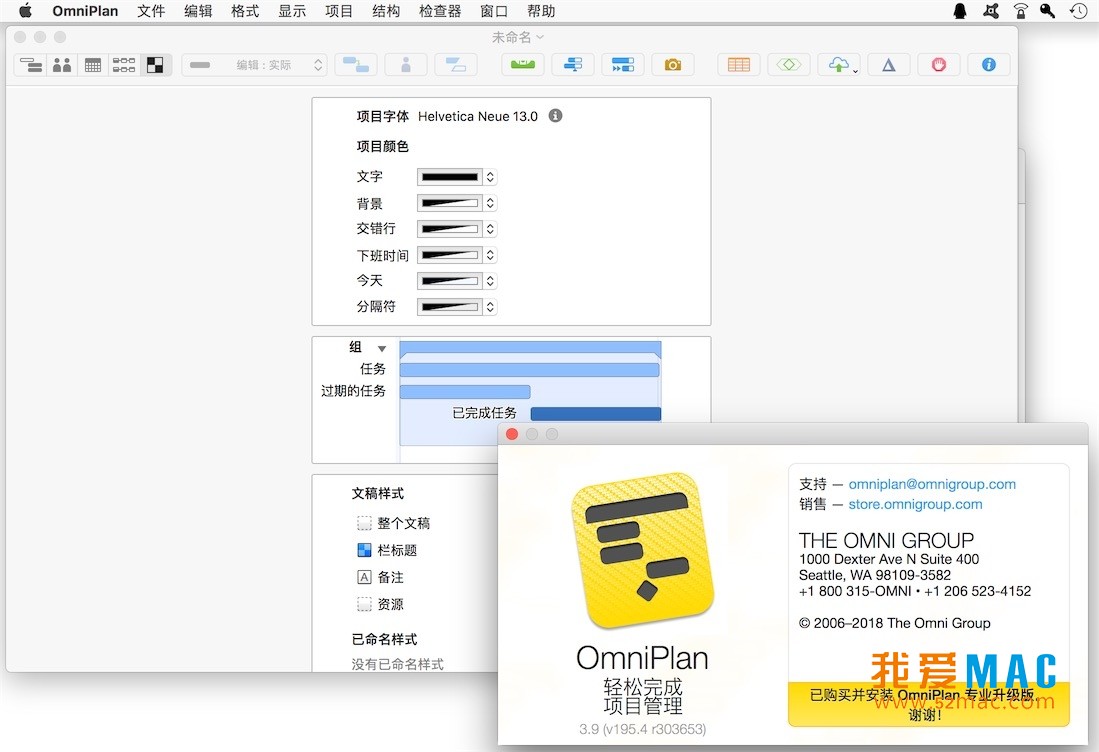Click the 过期的任务 sample bar

[x=465, y=392]
